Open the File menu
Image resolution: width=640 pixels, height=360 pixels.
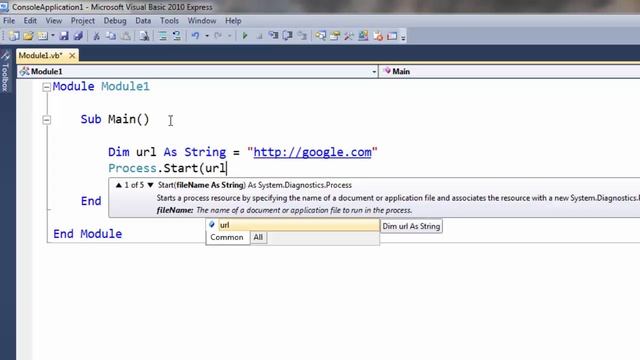(x=9, y=21)
